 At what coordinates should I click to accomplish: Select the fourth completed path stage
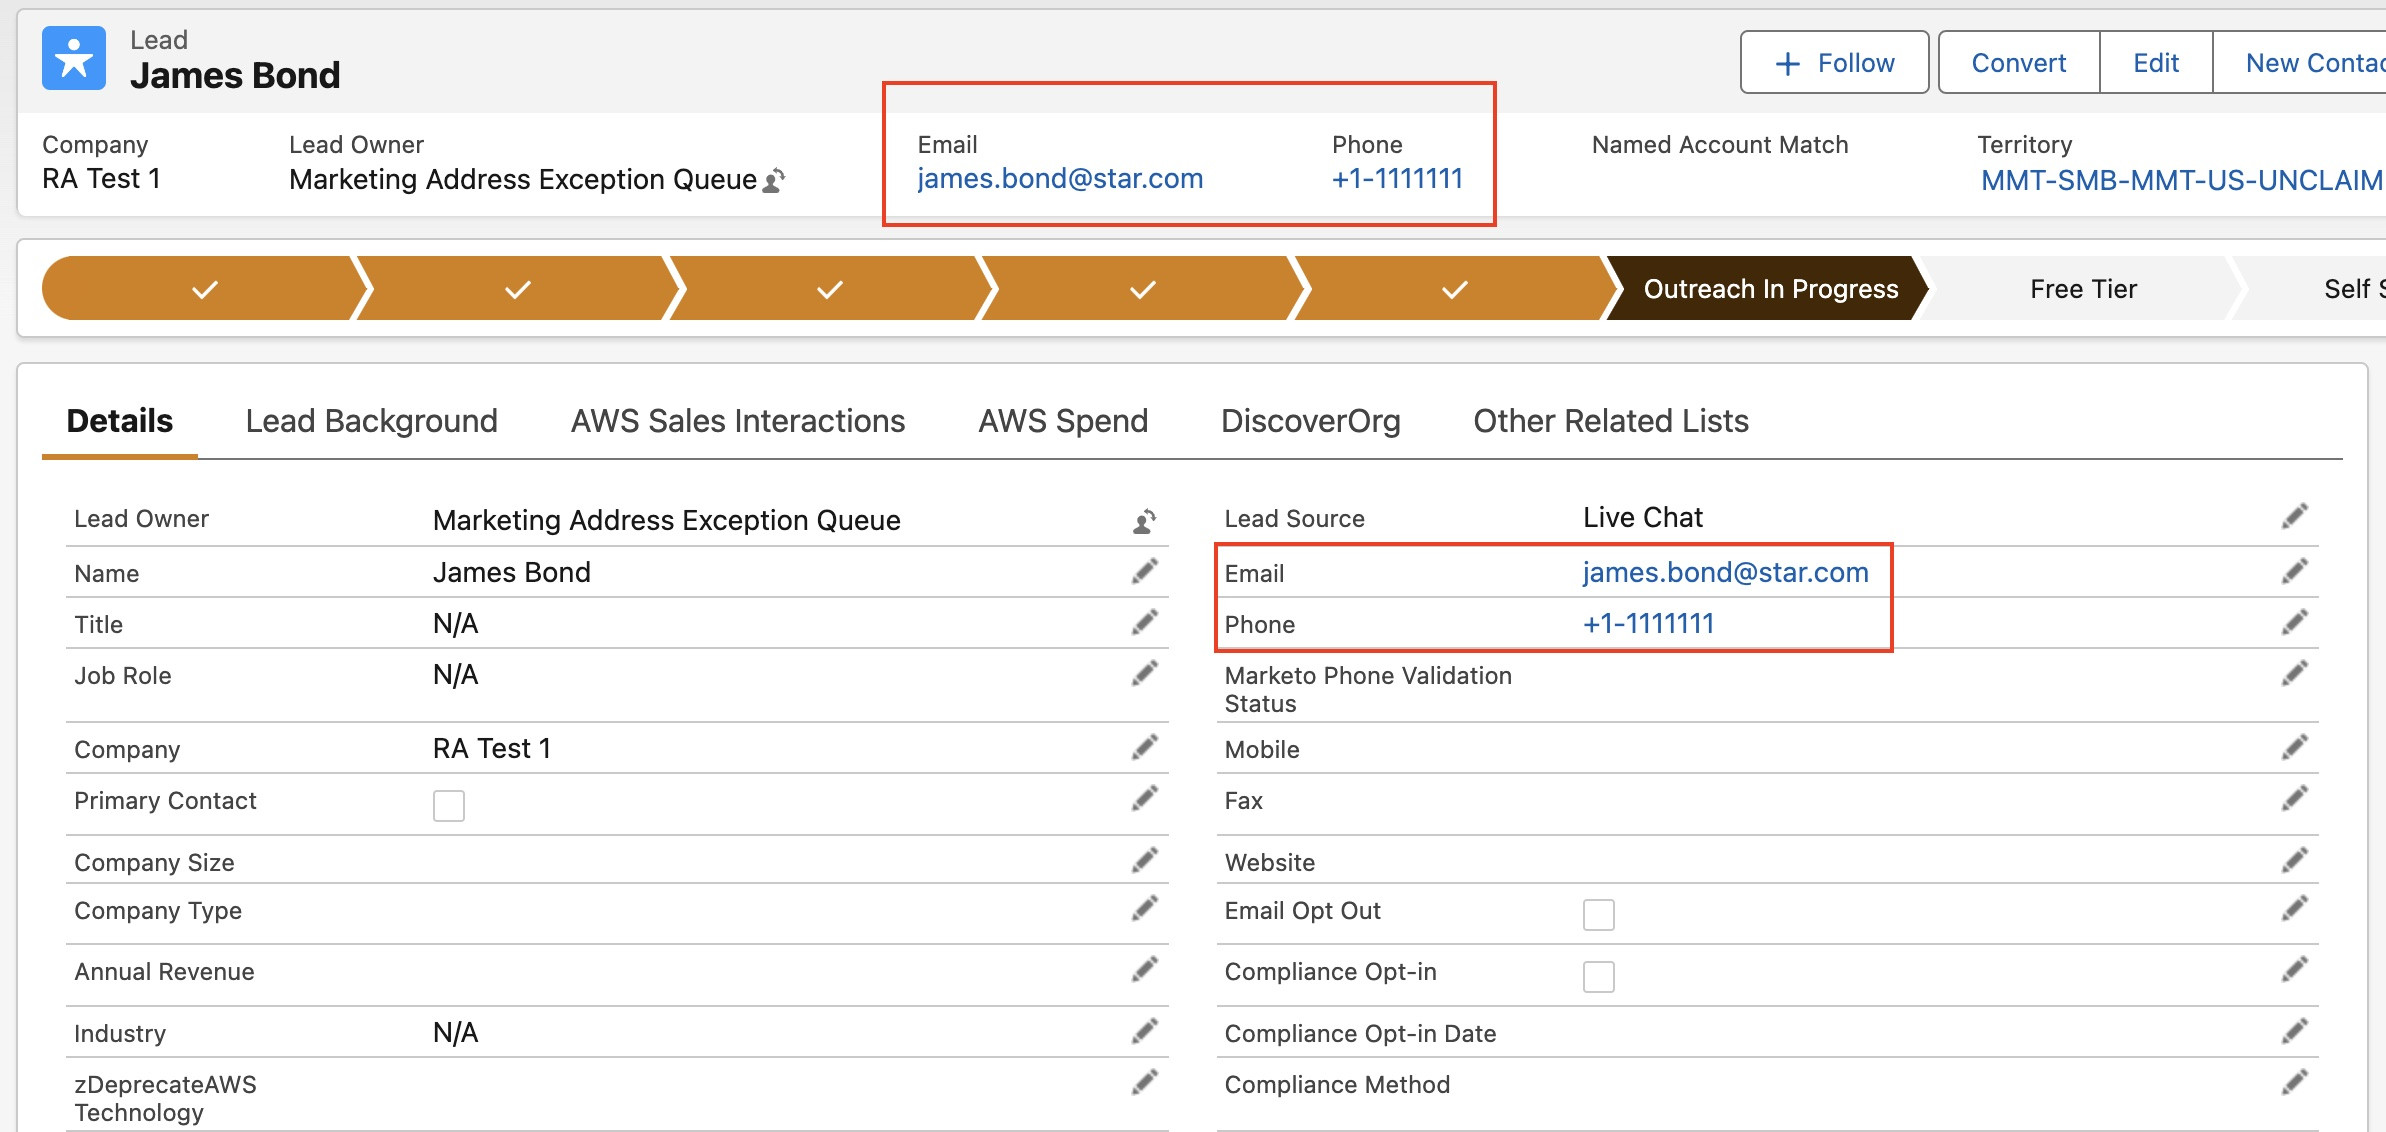(x=1142, y=289)
